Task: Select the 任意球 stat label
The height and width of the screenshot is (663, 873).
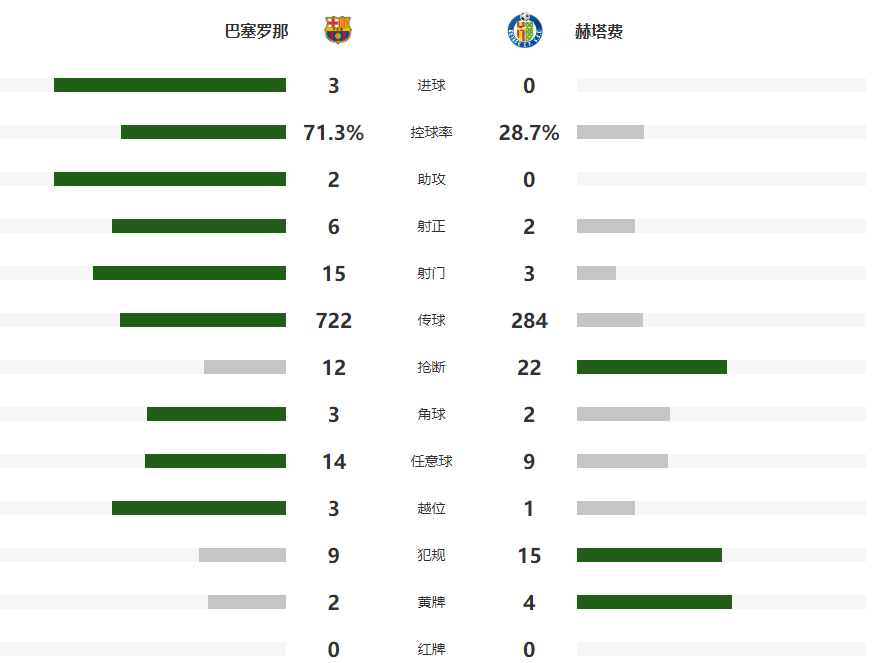Action: click(431, 461)
